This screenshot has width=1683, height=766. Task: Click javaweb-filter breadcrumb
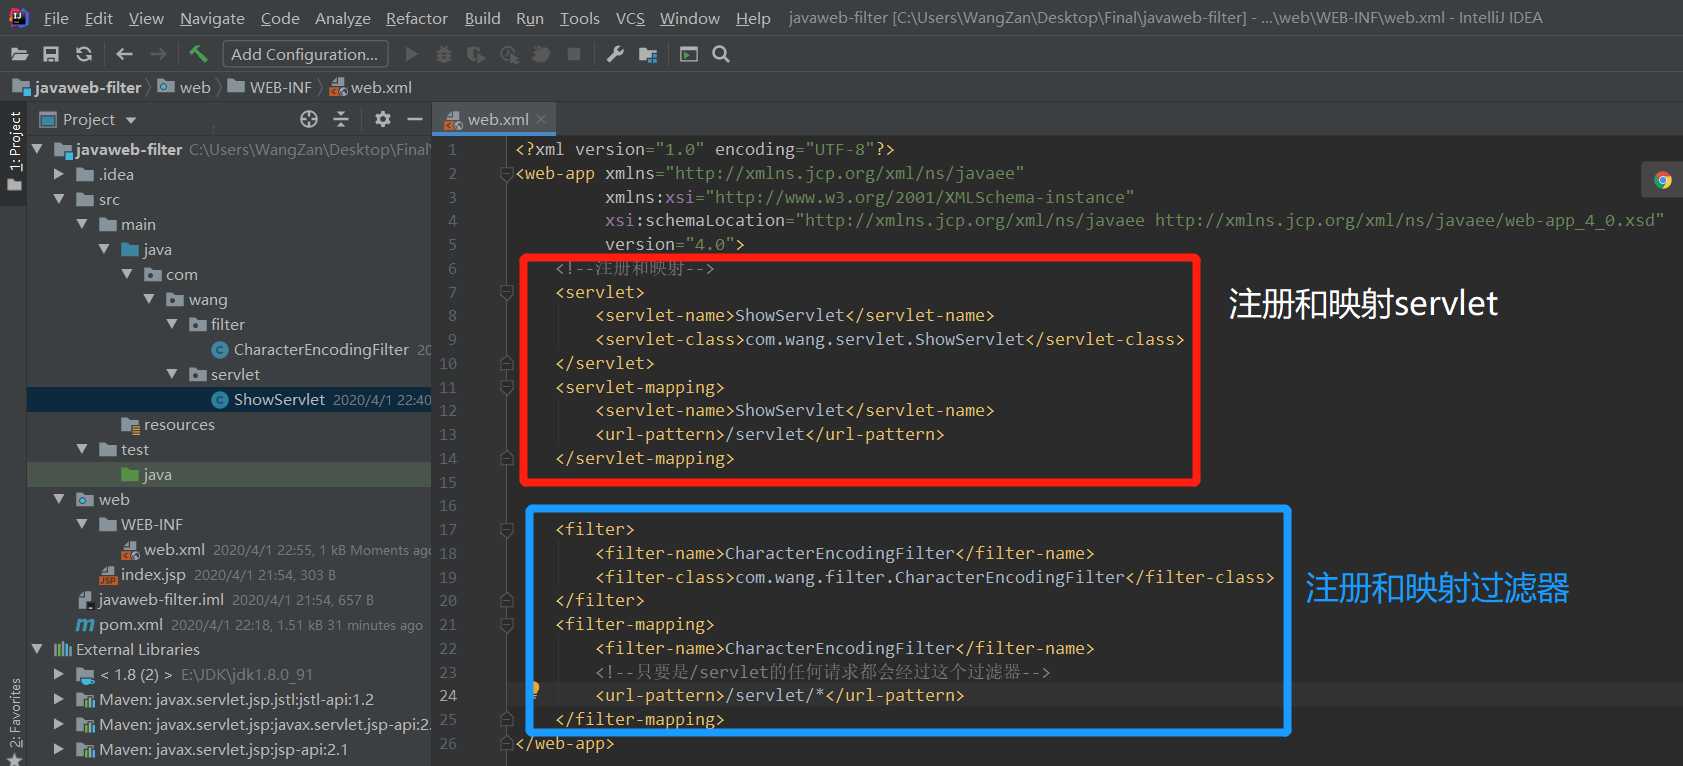tap(78, 87)
